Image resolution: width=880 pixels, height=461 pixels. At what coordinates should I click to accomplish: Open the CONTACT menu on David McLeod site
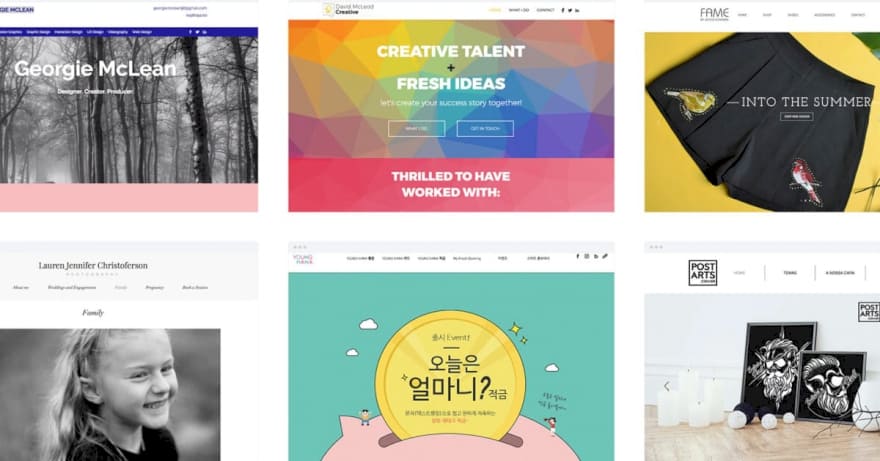click(x=545, y=10)
